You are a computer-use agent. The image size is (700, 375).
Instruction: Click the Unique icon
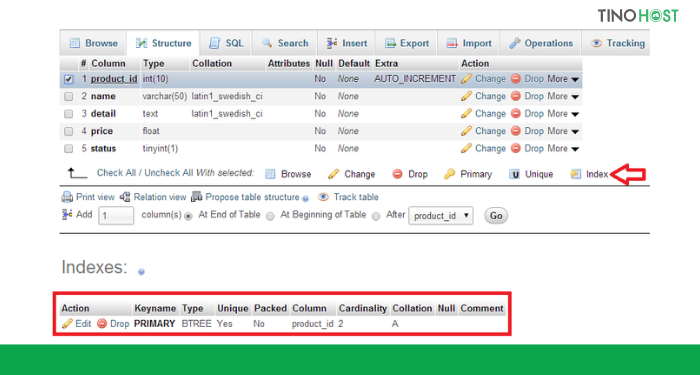click(514, 174)
